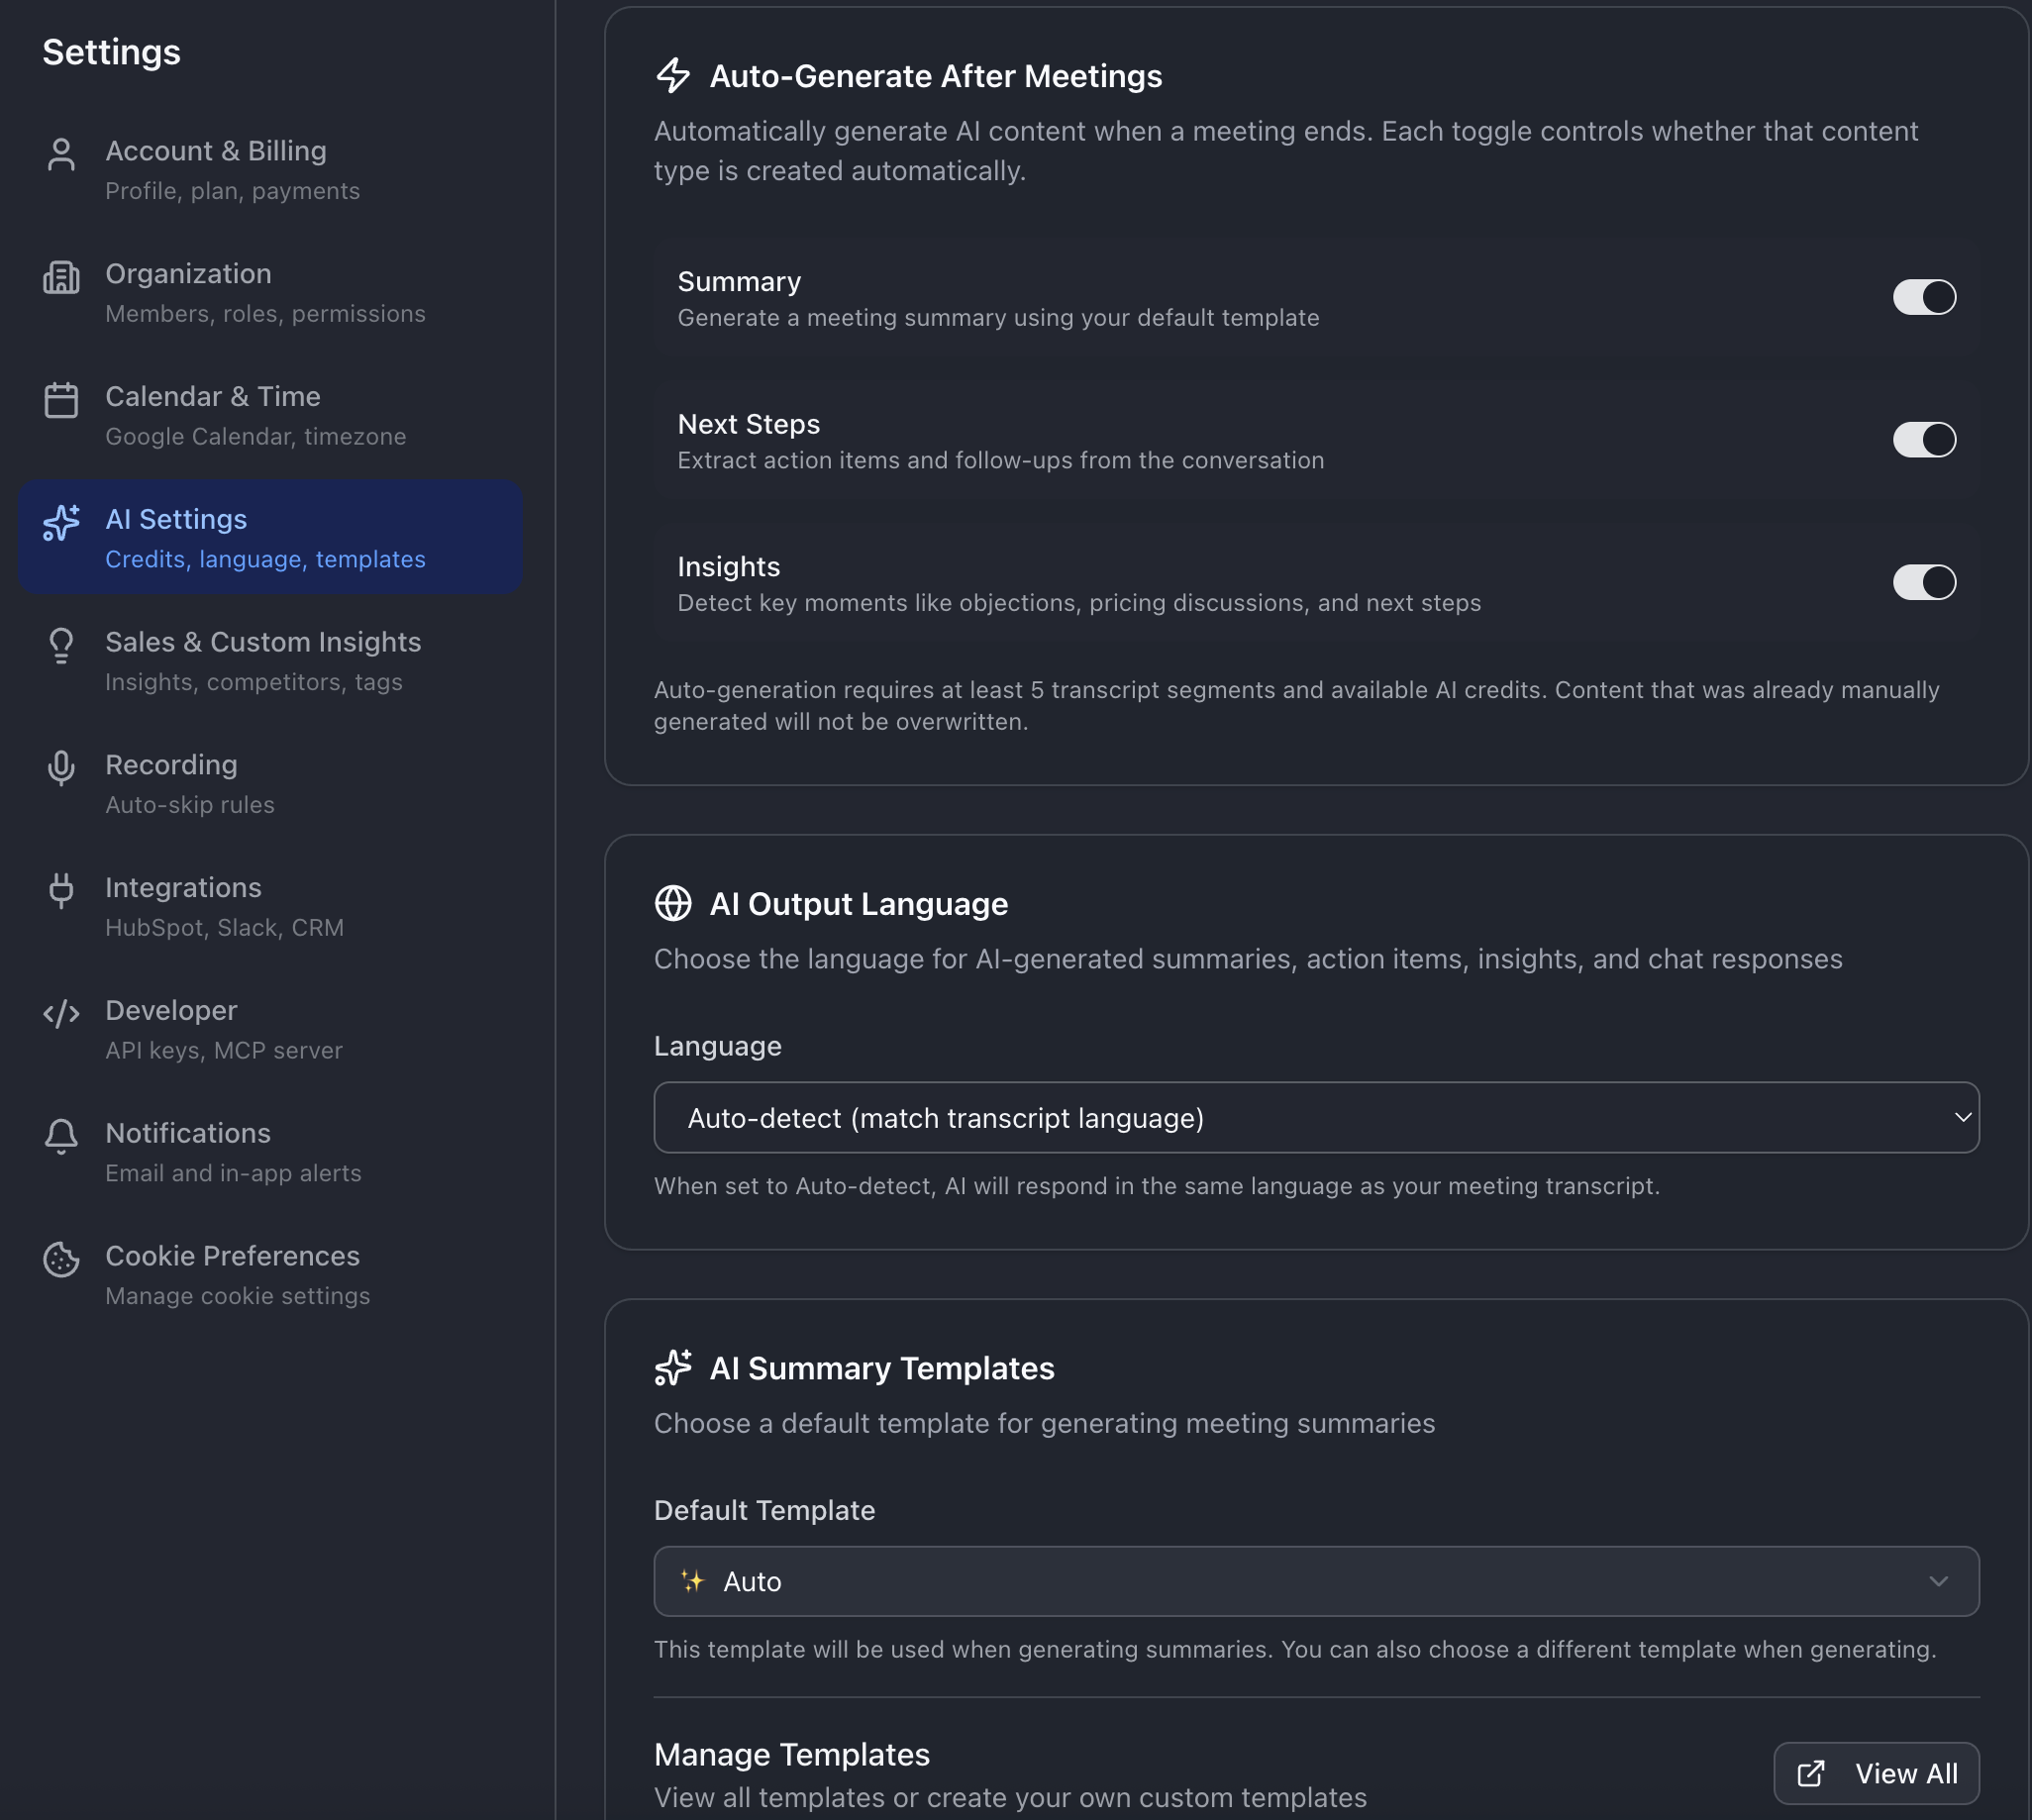Click the Integrations plug icon

coord(61,890)
